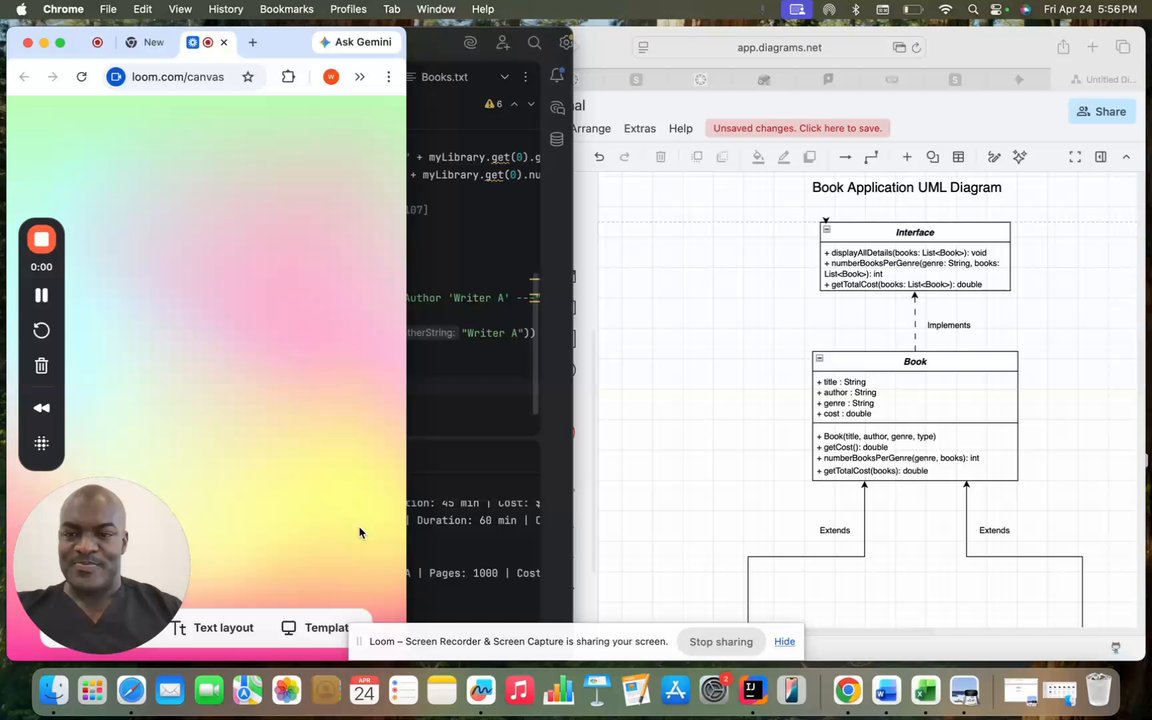Select Freehand drawing tool in diagrams.net
The height and width of the screenshot is (720, 1152).
pyautogui.click(x=994, y=156)
